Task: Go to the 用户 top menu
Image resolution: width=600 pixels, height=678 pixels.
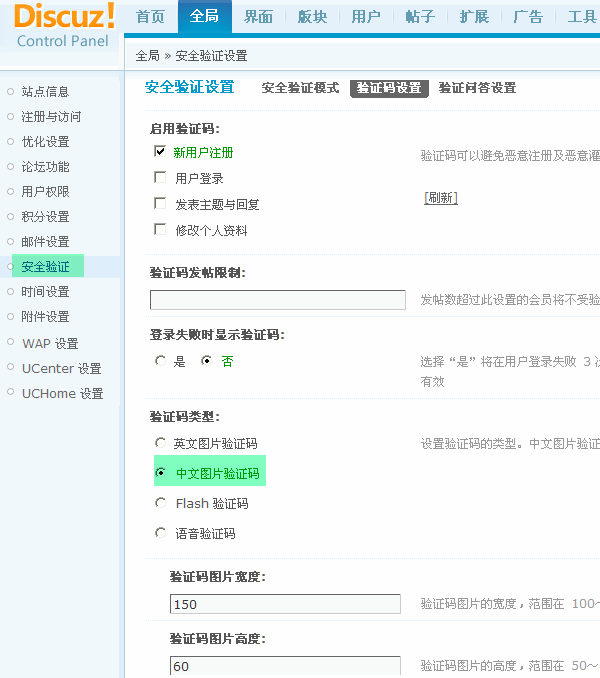Action: point(366,17)
